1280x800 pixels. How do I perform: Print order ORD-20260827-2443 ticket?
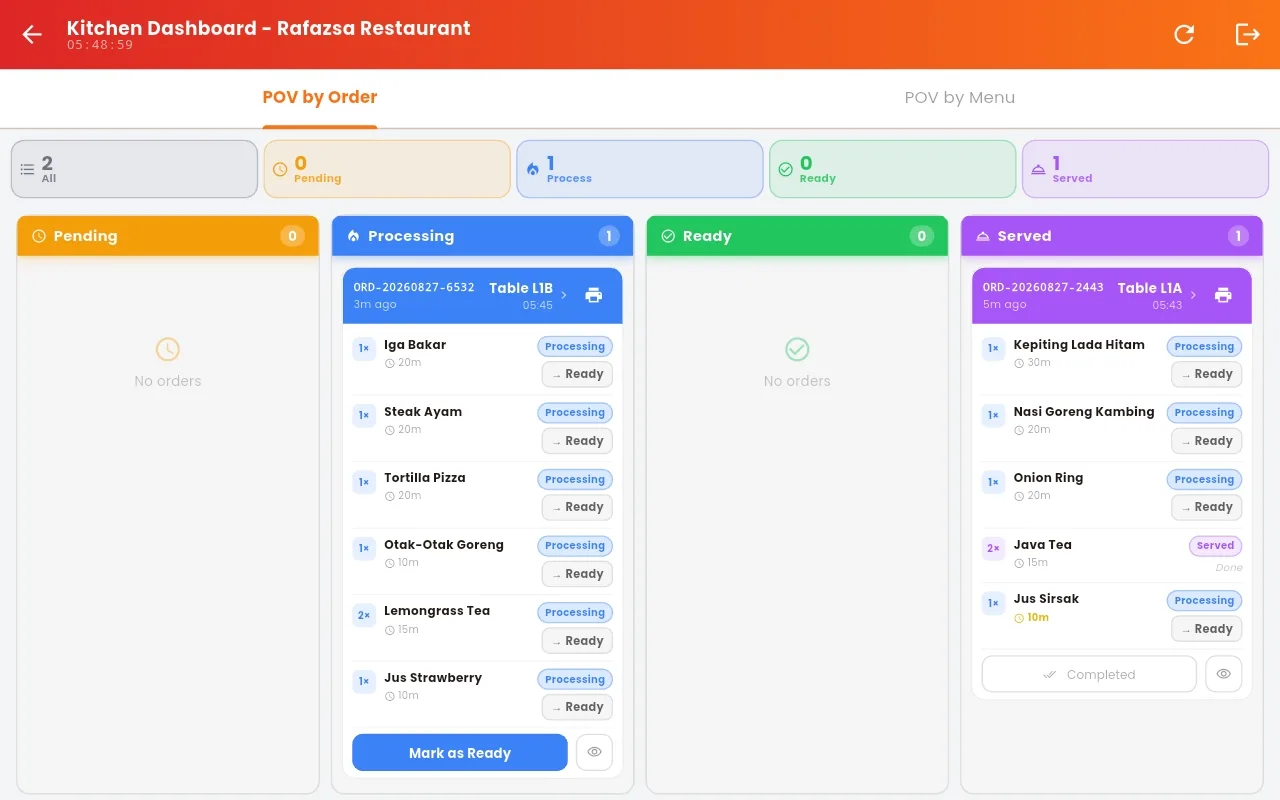click(1223, 295)
